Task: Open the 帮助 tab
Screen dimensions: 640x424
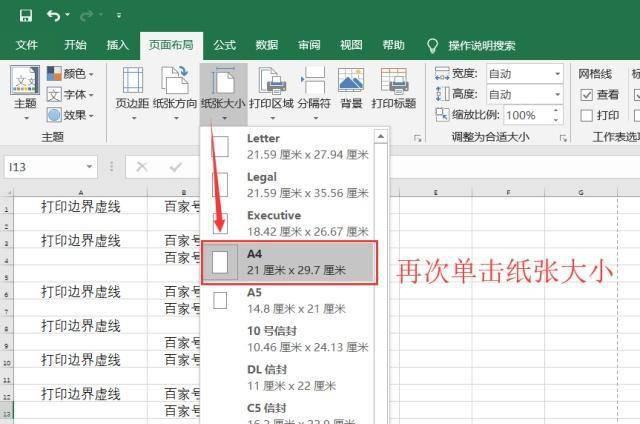Action: (393, 45)
